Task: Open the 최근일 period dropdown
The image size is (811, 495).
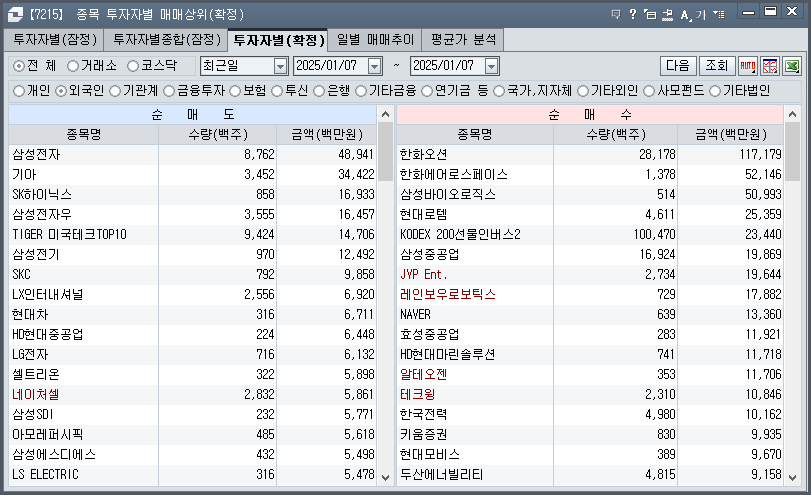Action: [x=280, y=66]
